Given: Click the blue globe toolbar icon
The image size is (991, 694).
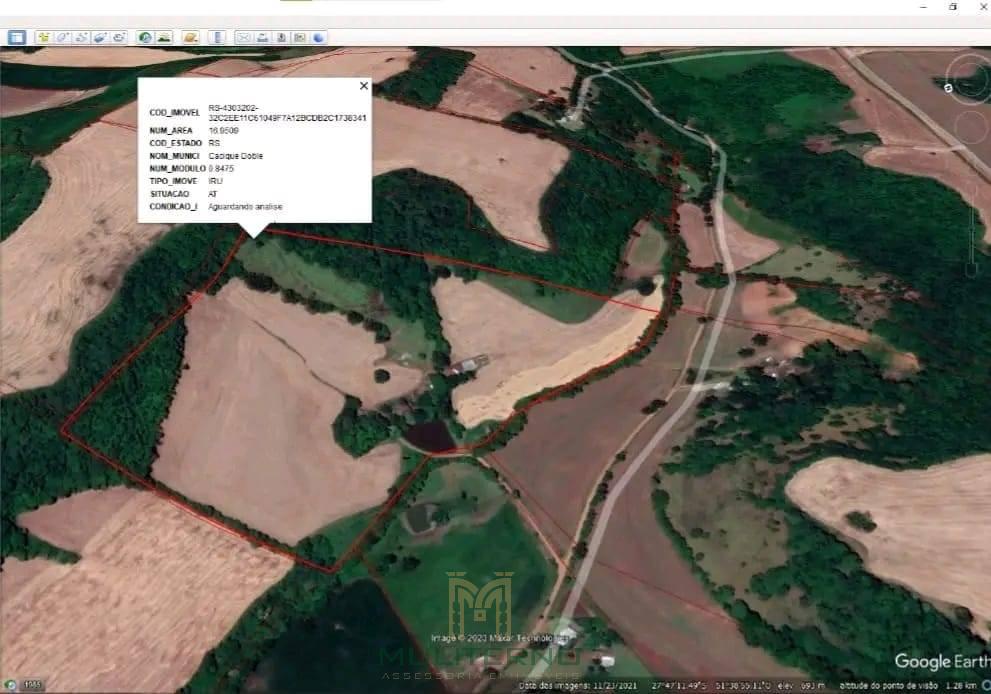Looking at the screenshot, I should 319,37.
